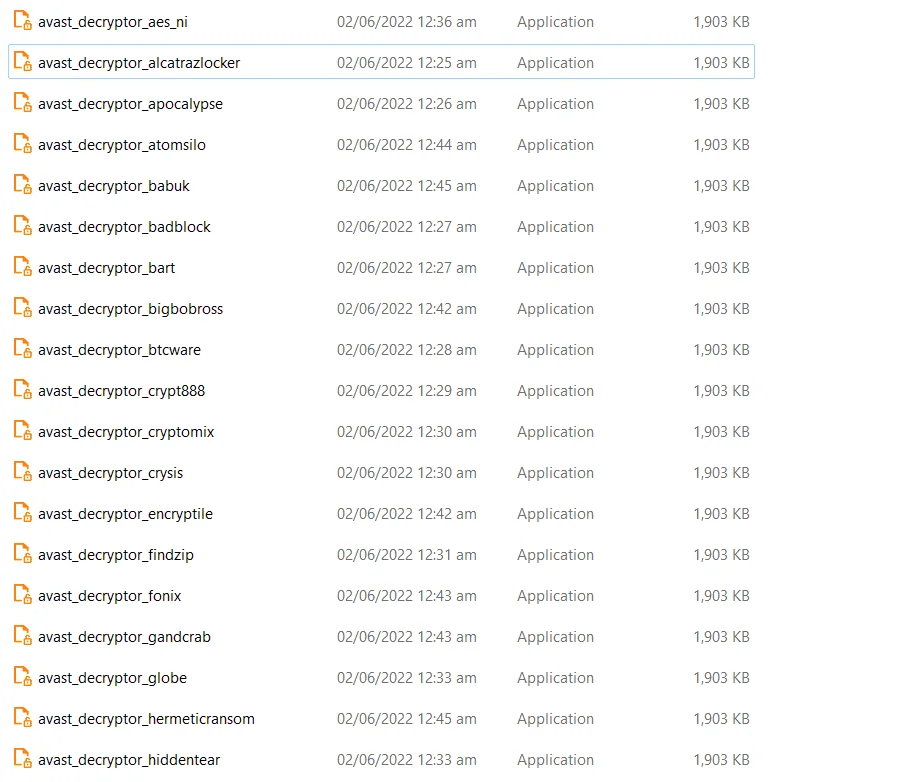This screenshot has height=782, width=921.
Task: Select file name avast_decryptor_fonix
Action: tap(110, 596)
